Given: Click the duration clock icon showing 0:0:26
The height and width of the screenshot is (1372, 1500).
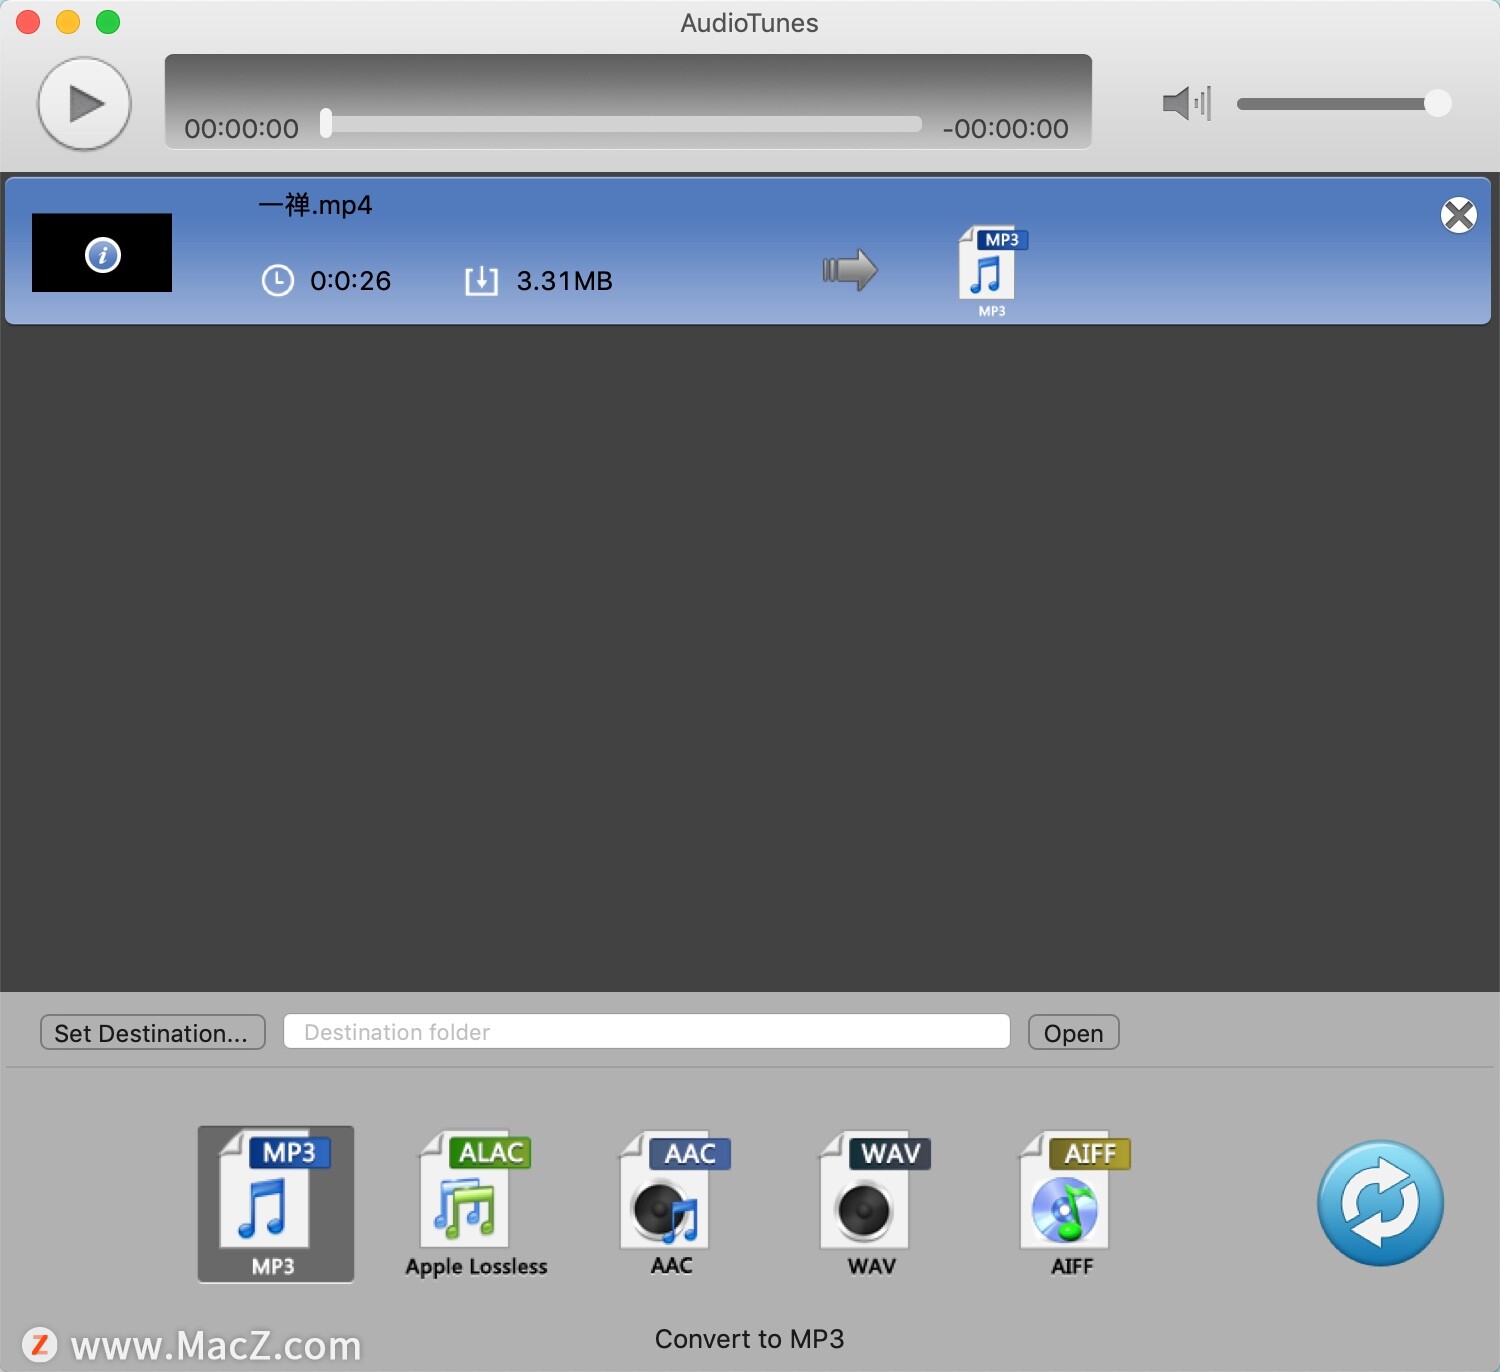Looking at the screenshot, I should pos(277,281).
